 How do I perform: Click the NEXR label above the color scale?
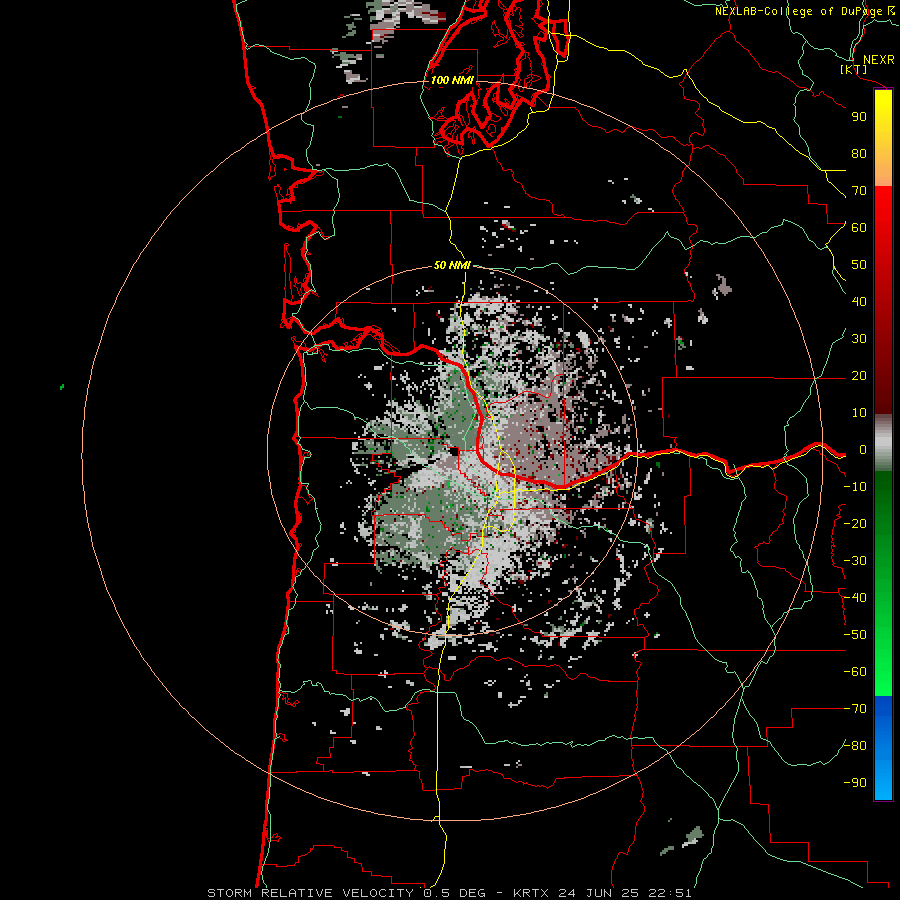[879, 60]
